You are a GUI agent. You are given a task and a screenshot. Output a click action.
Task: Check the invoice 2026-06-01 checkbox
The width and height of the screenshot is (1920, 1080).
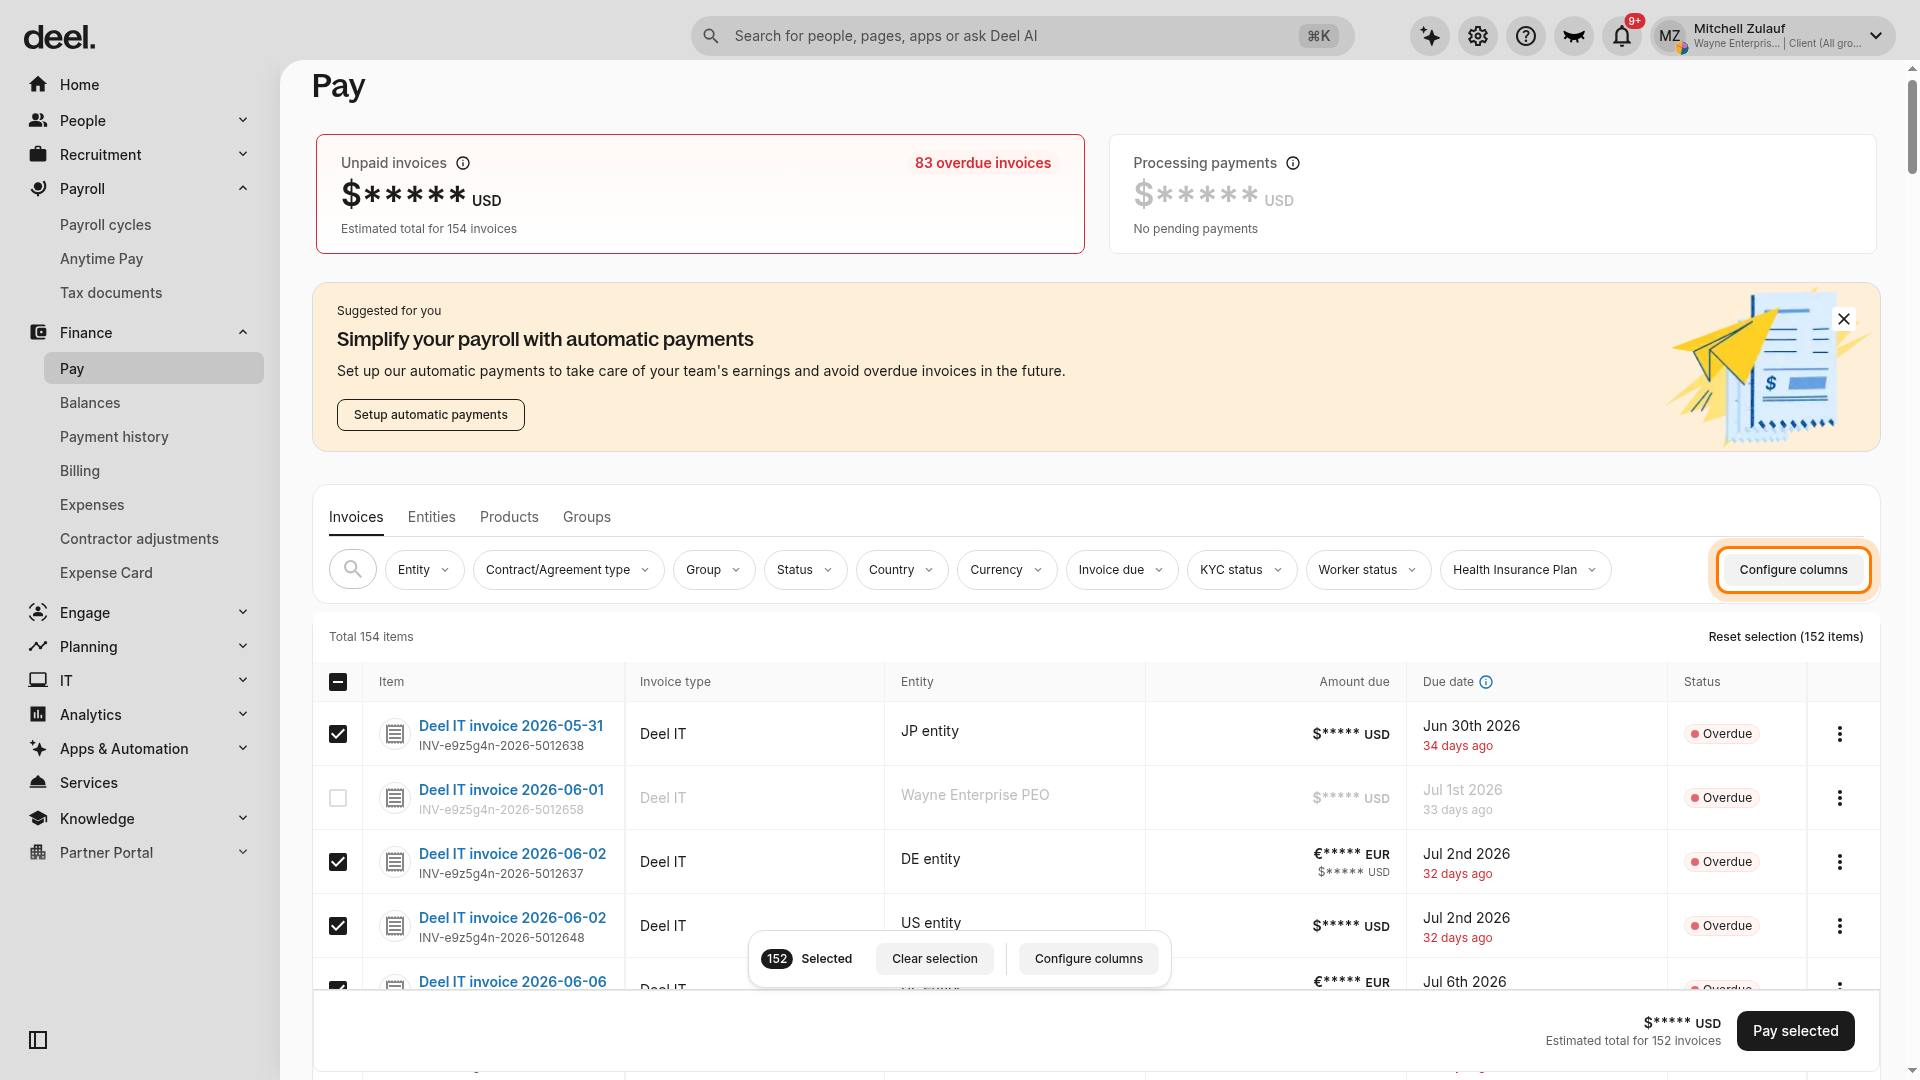click(338, 798)
